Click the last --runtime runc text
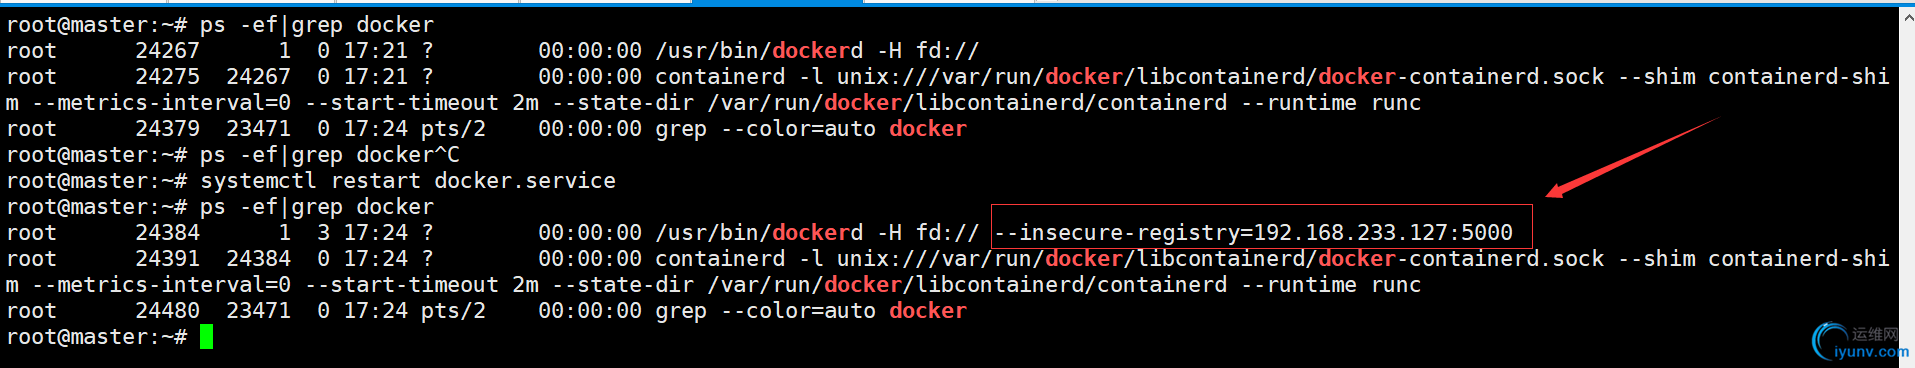This screenshot has height=368, width=1915. click(x=1331, y=285)
